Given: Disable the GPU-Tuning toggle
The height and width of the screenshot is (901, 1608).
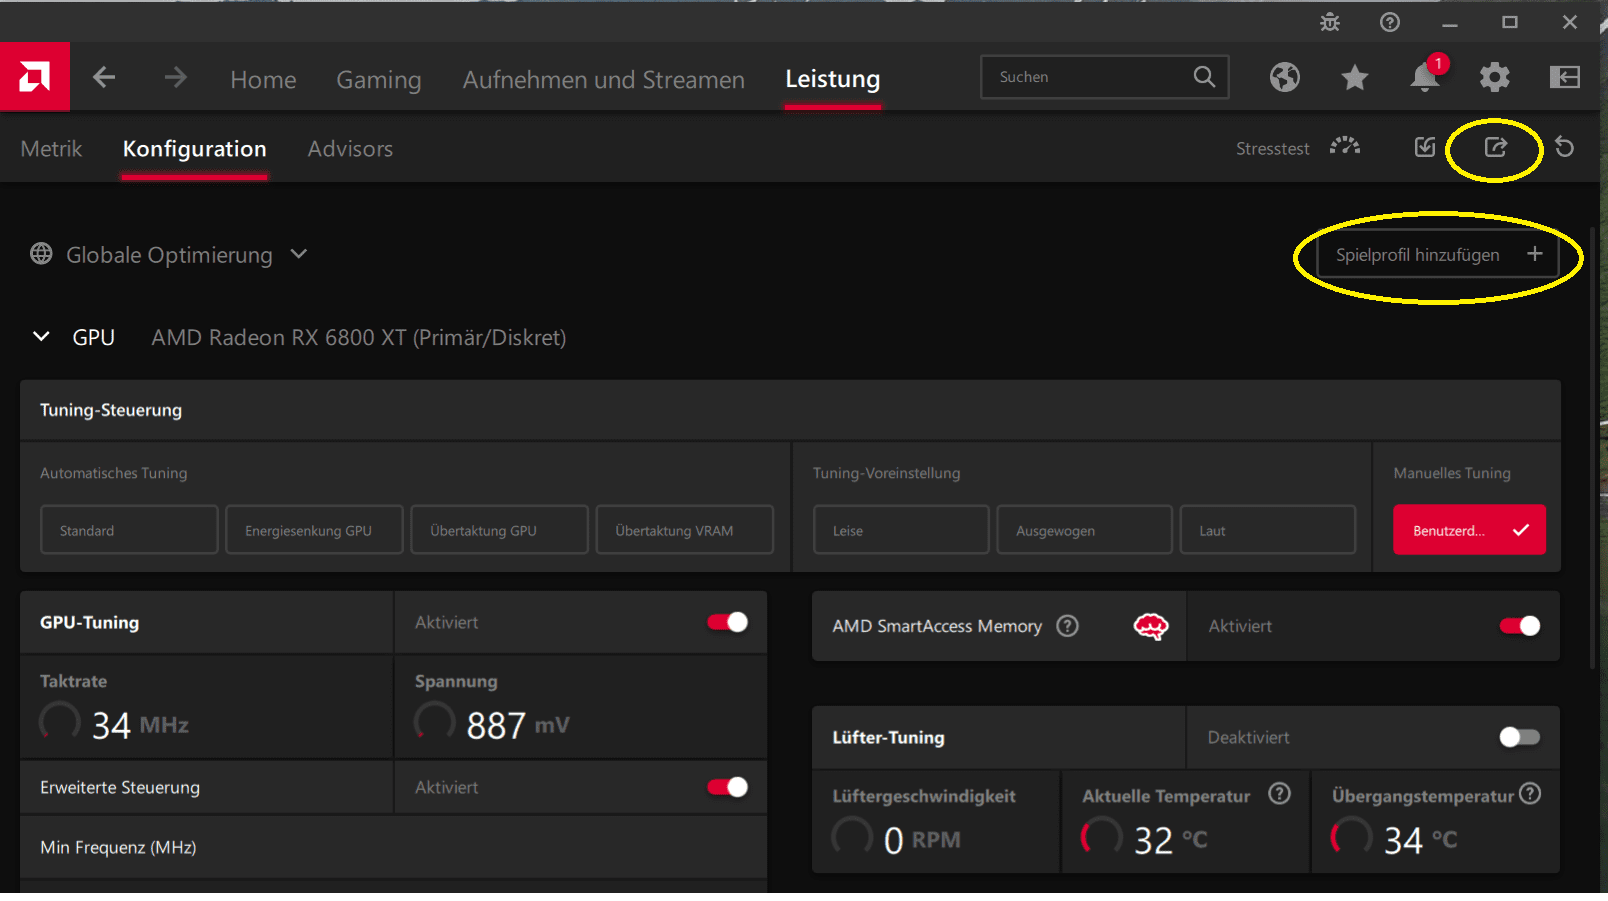Looking at the screenshot, I should coord(727,622).
